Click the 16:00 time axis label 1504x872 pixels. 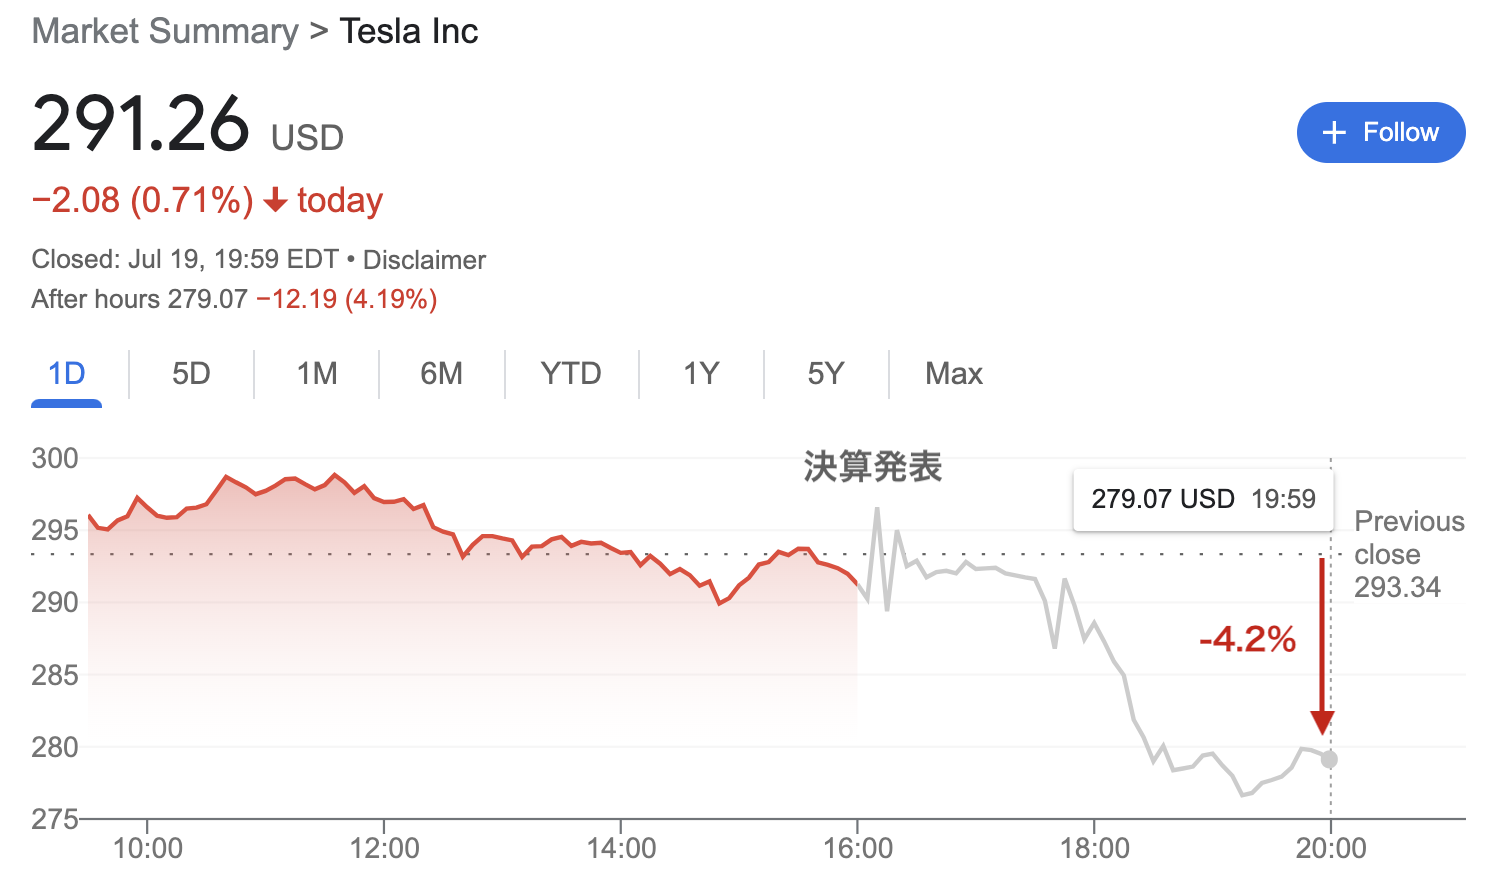coord(857,849)
